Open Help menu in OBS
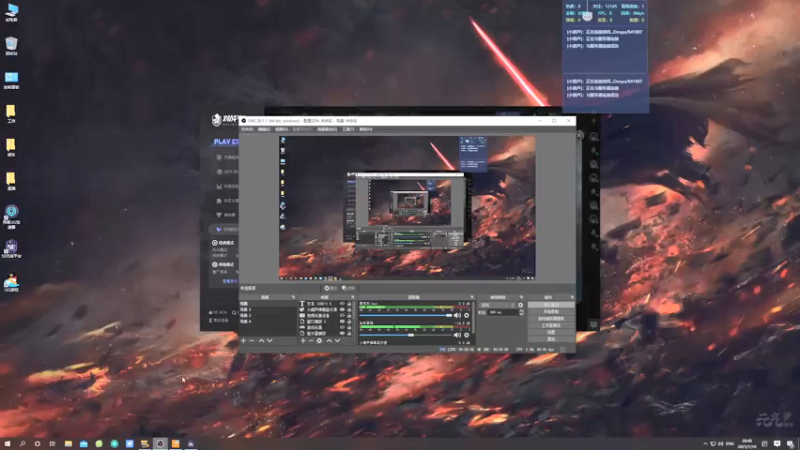The height and width of the screenshot is (450, 800). tap(366, 130)
